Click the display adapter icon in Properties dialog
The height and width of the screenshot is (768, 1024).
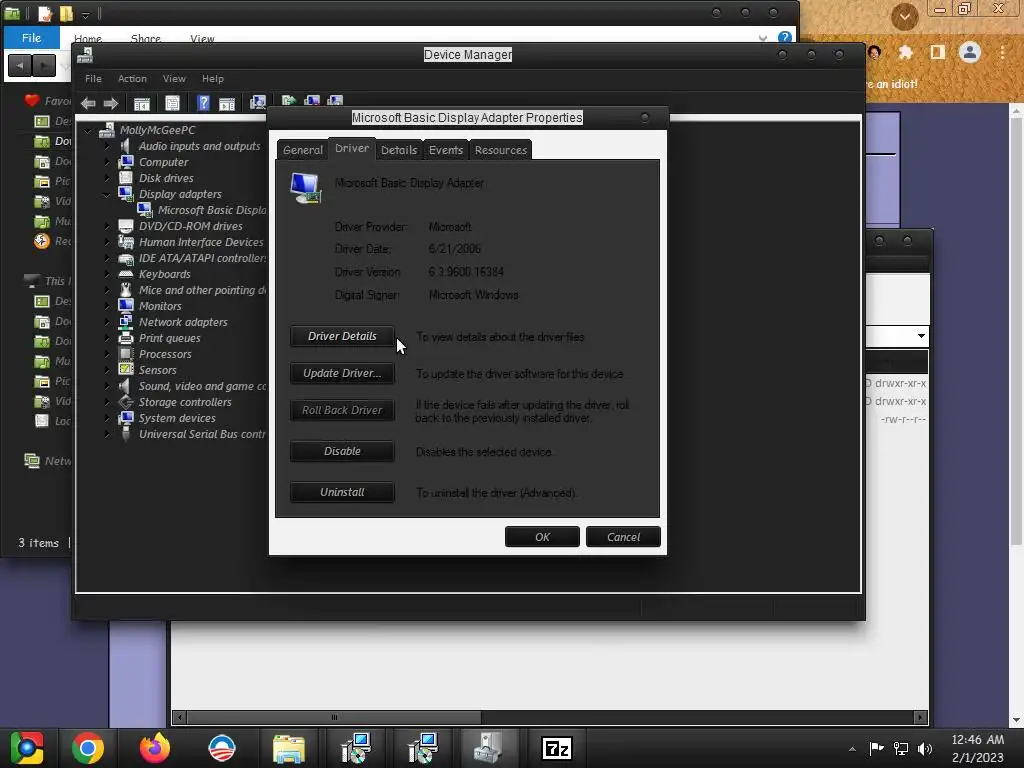click(x=306, y=188)
